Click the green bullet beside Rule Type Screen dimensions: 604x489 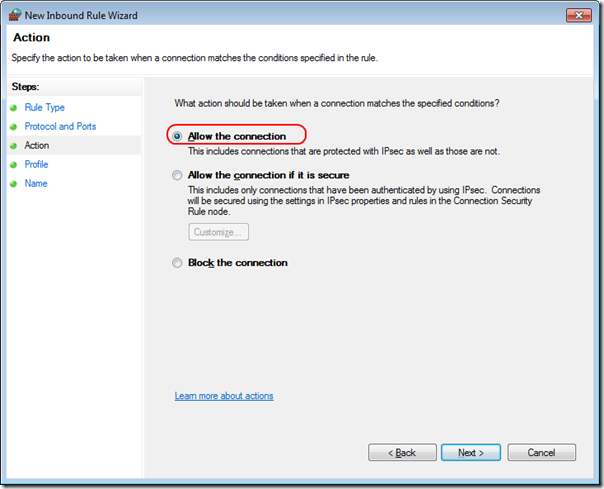tap(14, 108)
